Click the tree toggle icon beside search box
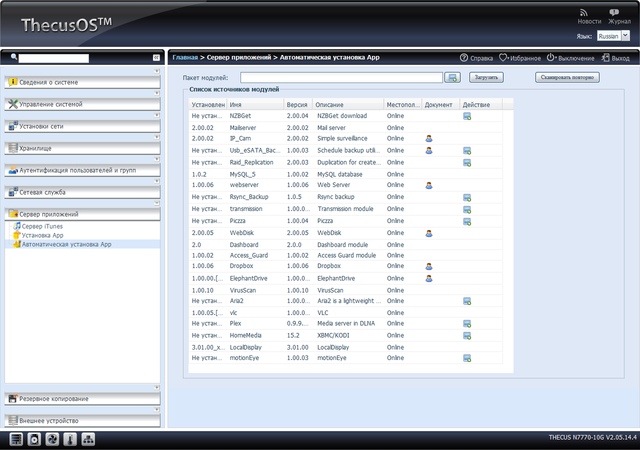The width and height of the screenshot is (640, 450). (156, 58)
